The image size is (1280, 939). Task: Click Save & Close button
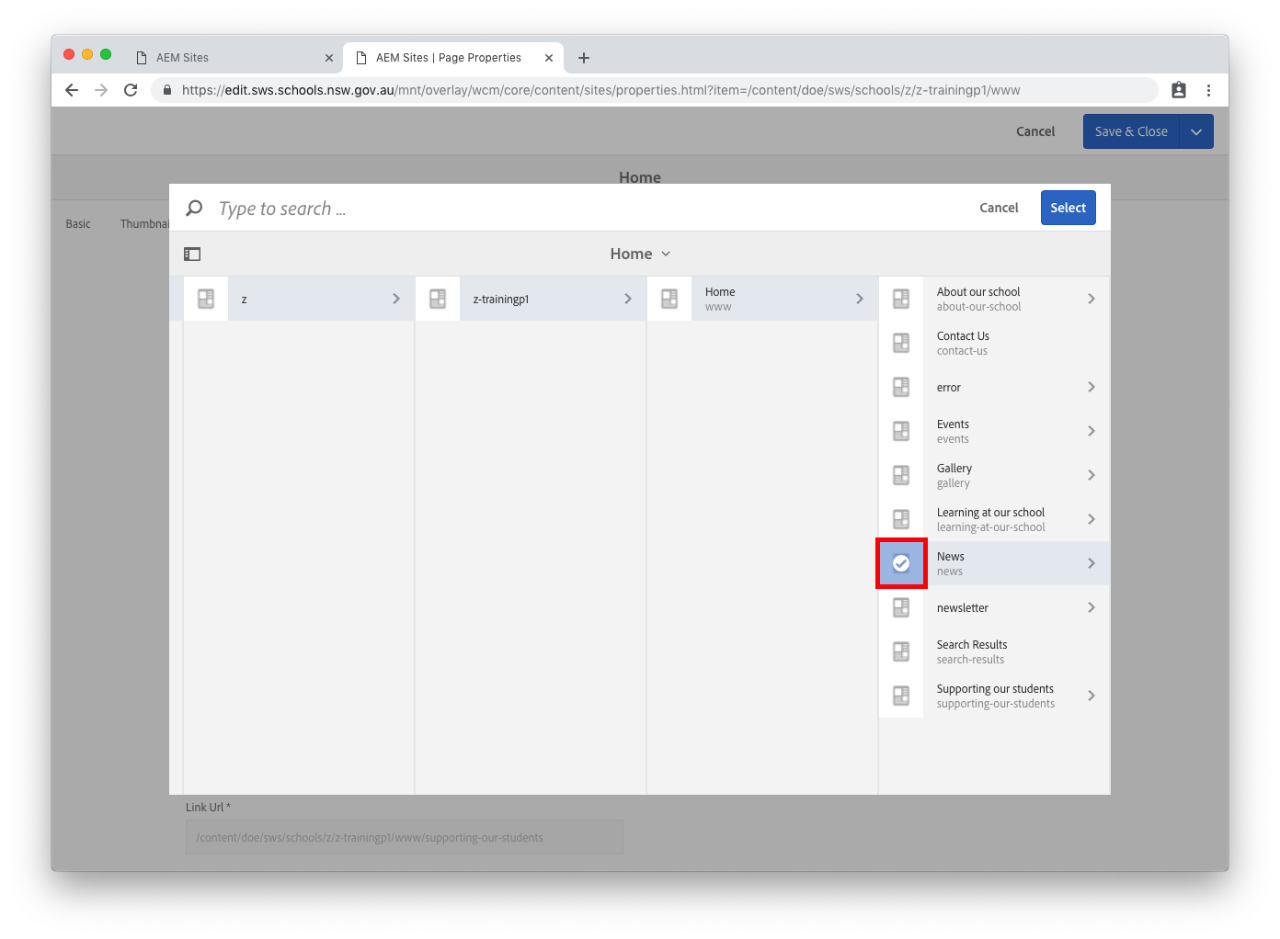click(x=1131, y=132)
